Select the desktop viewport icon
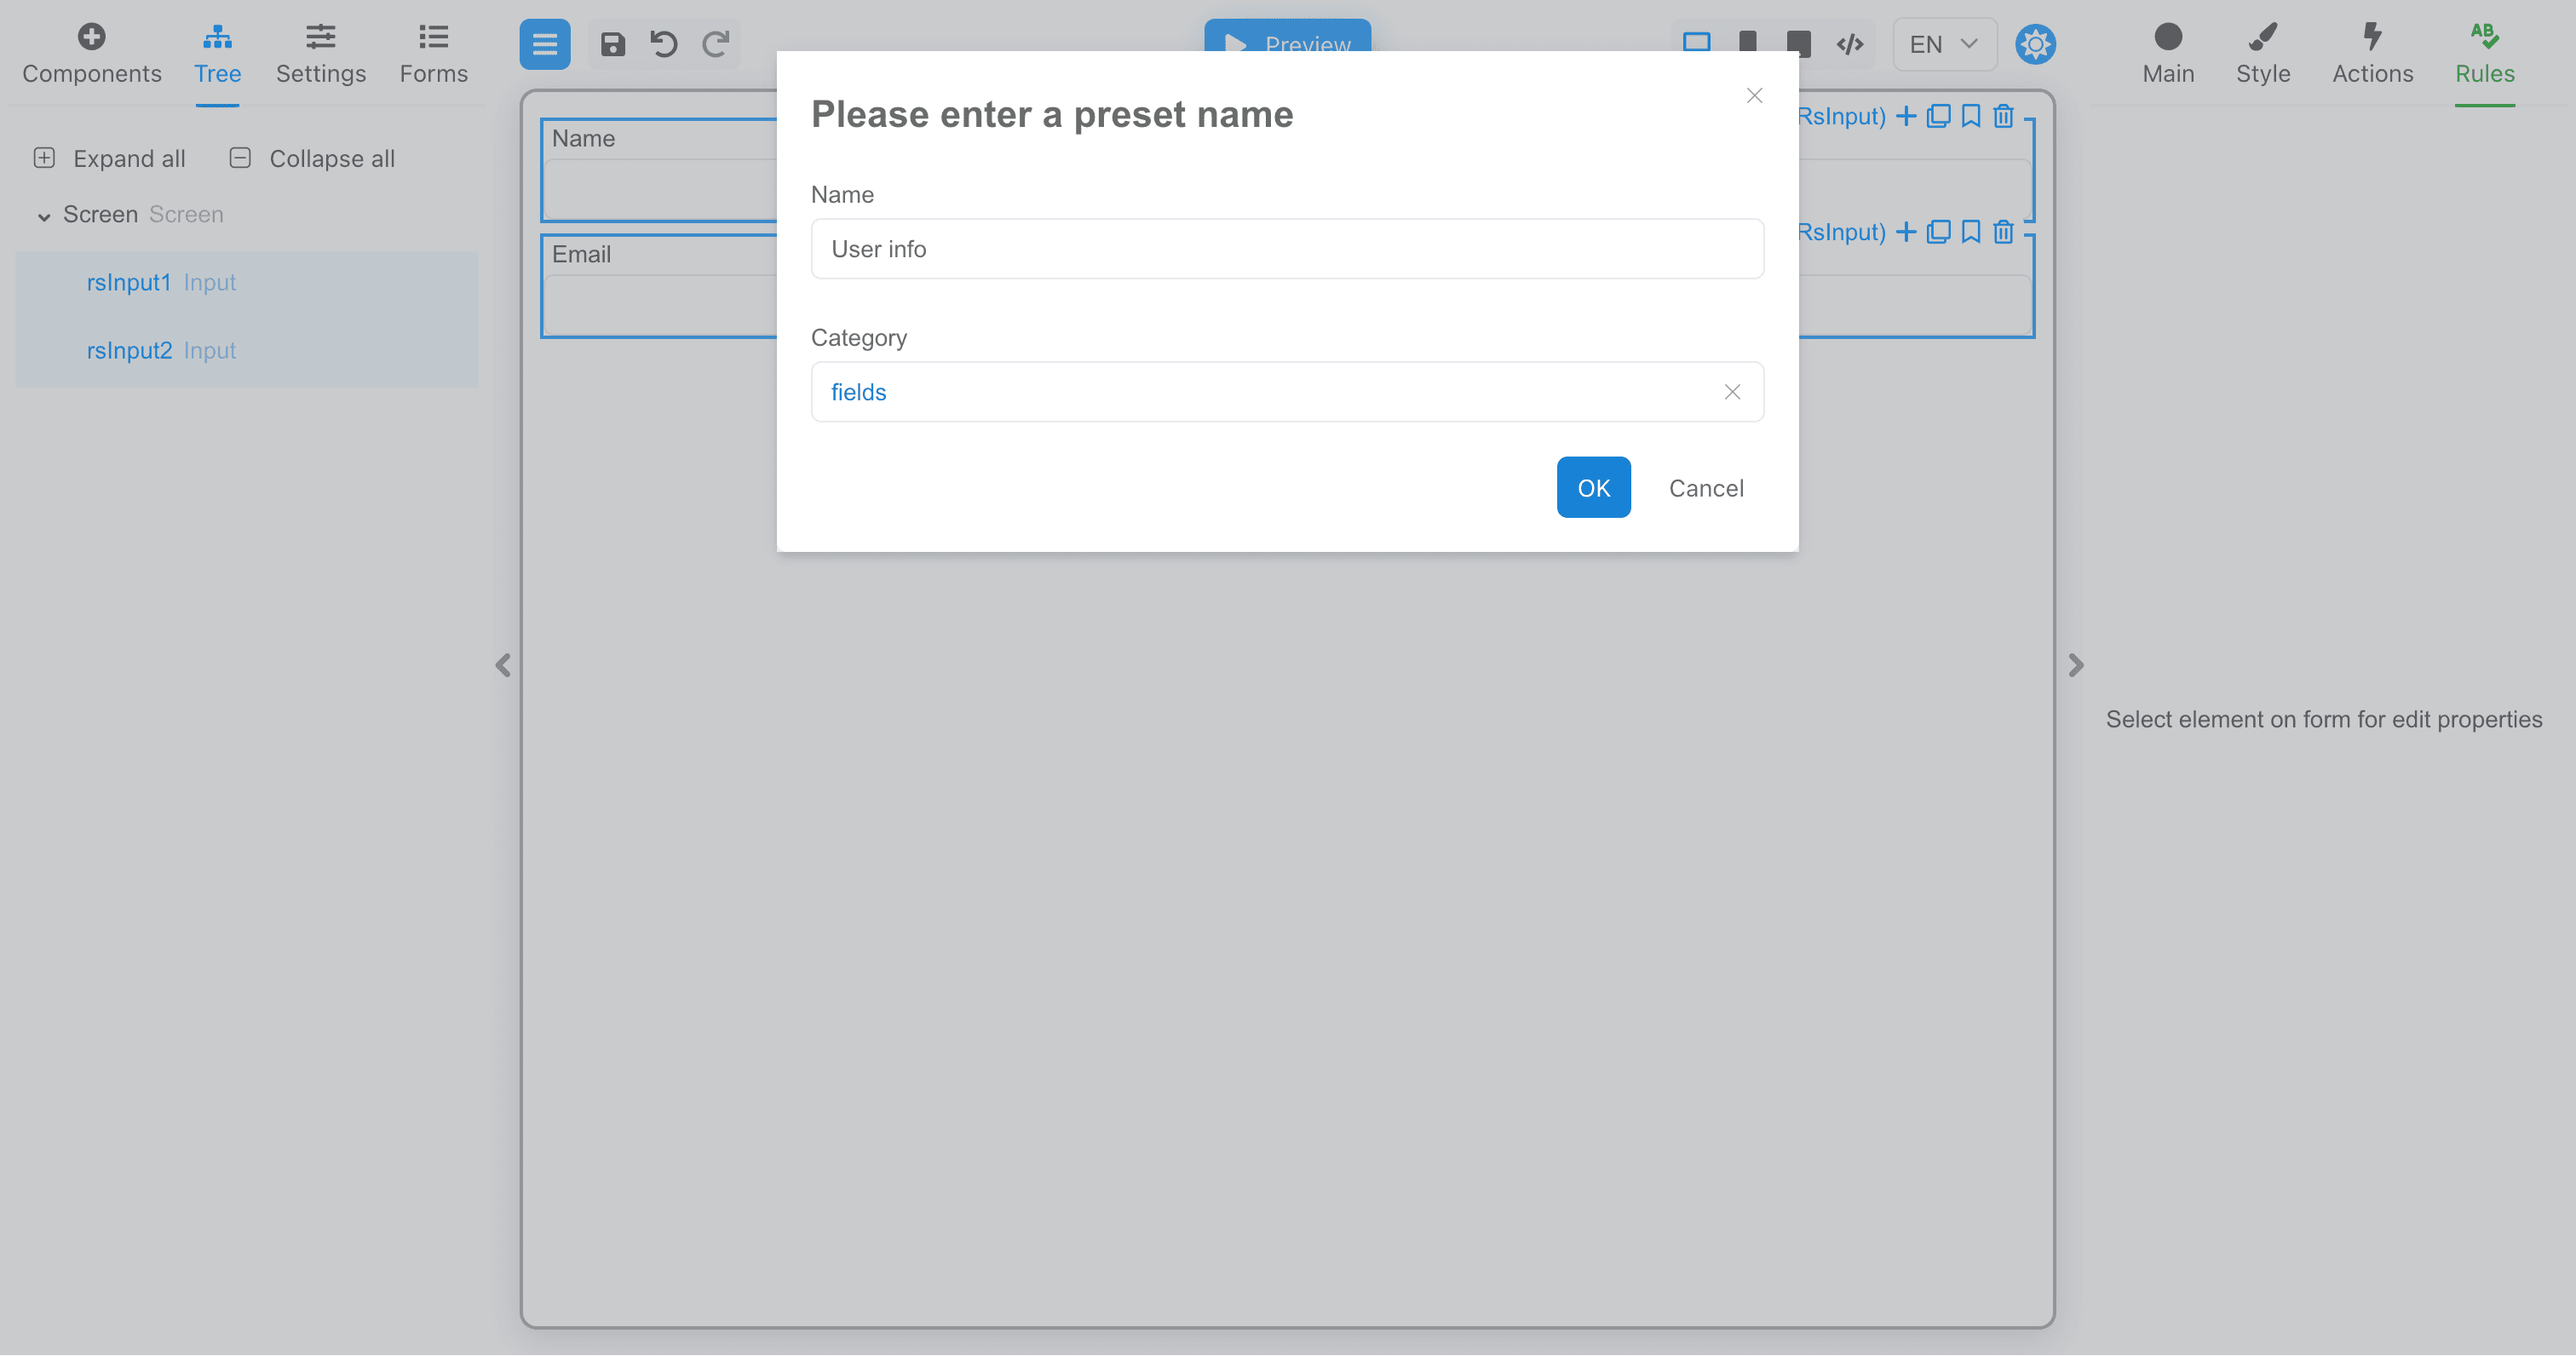 [1696, 42]
